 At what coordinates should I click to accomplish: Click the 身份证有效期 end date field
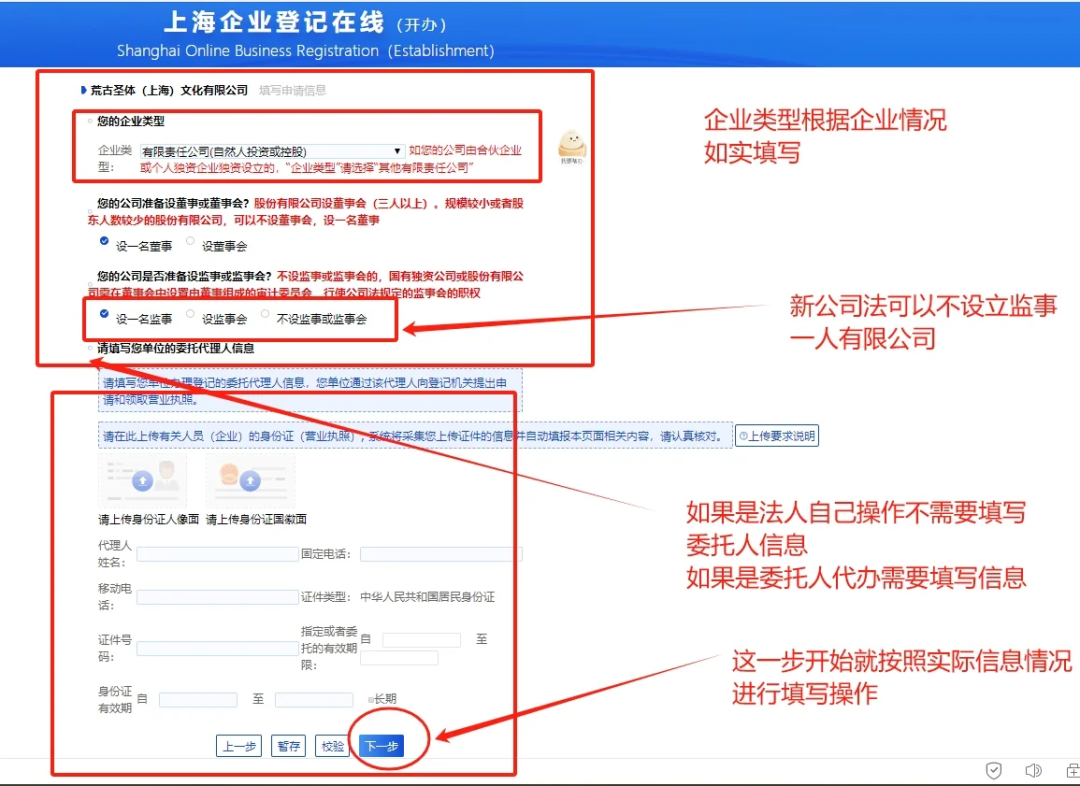point(314,700)
